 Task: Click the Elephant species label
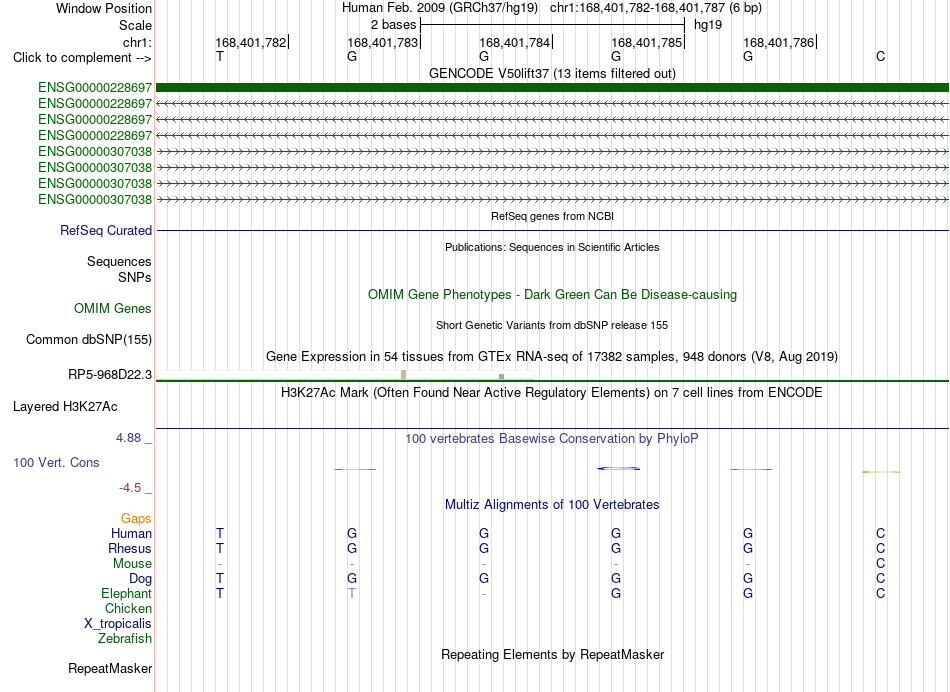[126, 593]
